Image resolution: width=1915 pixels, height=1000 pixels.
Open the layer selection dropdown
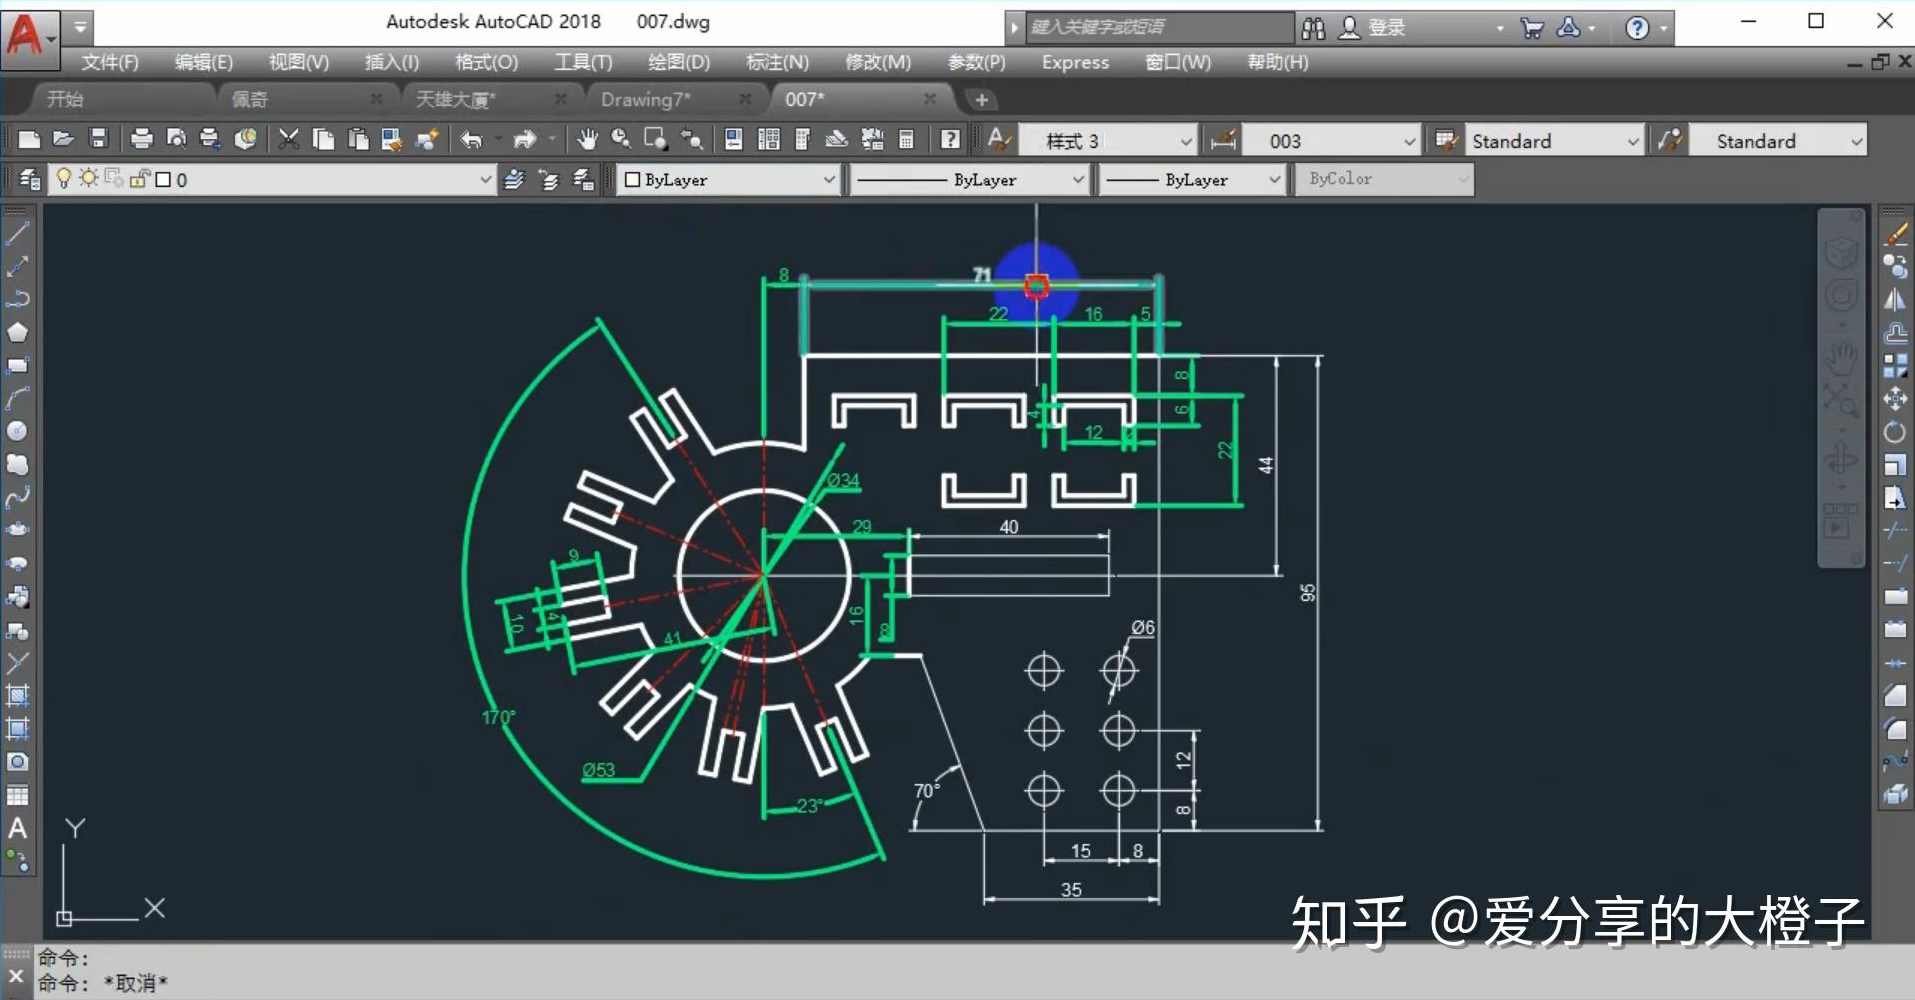pyautogui.click(x=486, y=179)
